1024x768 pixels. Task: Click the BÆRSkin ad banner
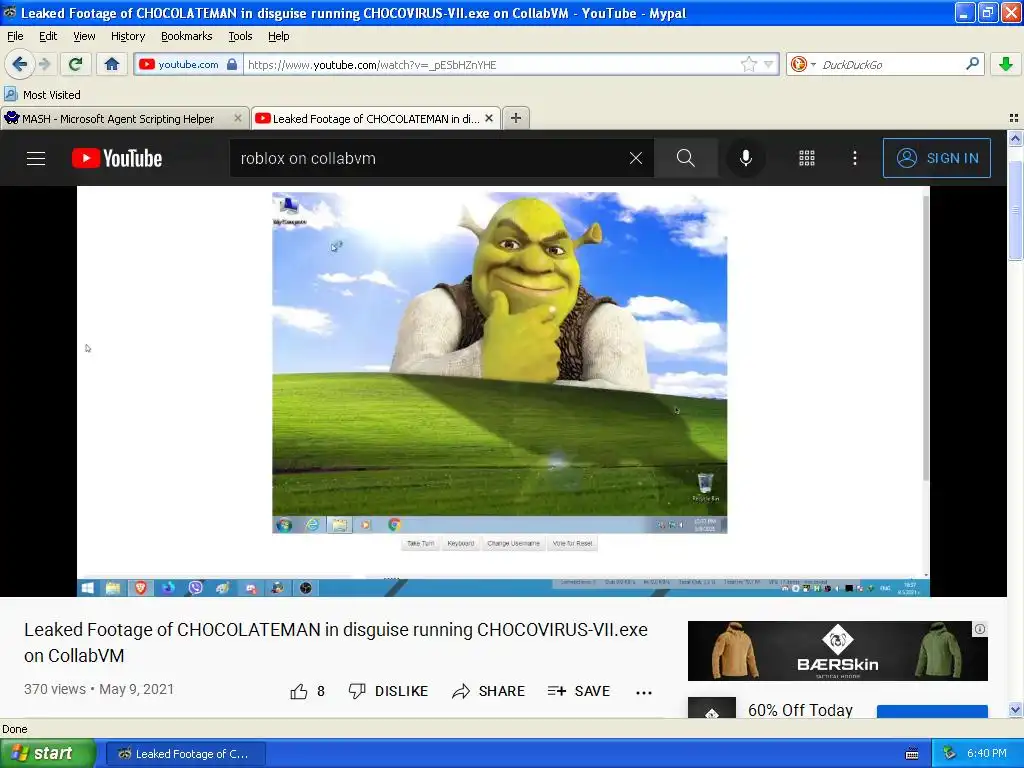tap(837, 650)
